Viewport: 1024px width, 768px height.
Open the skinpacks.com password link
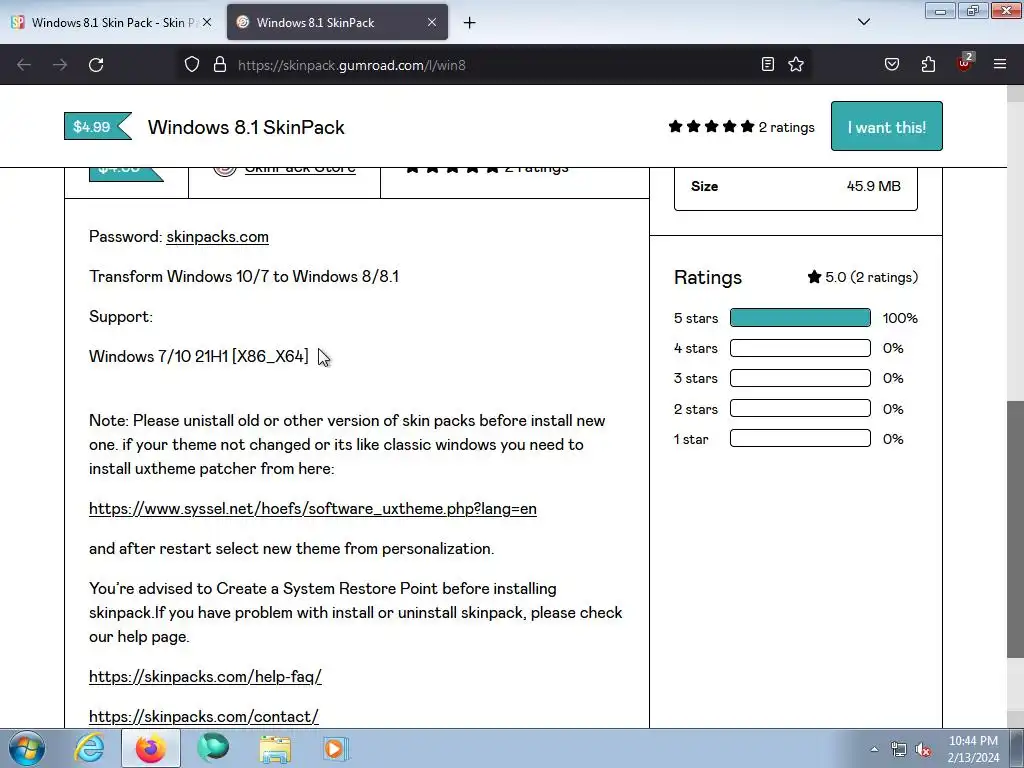click(217, 236)
